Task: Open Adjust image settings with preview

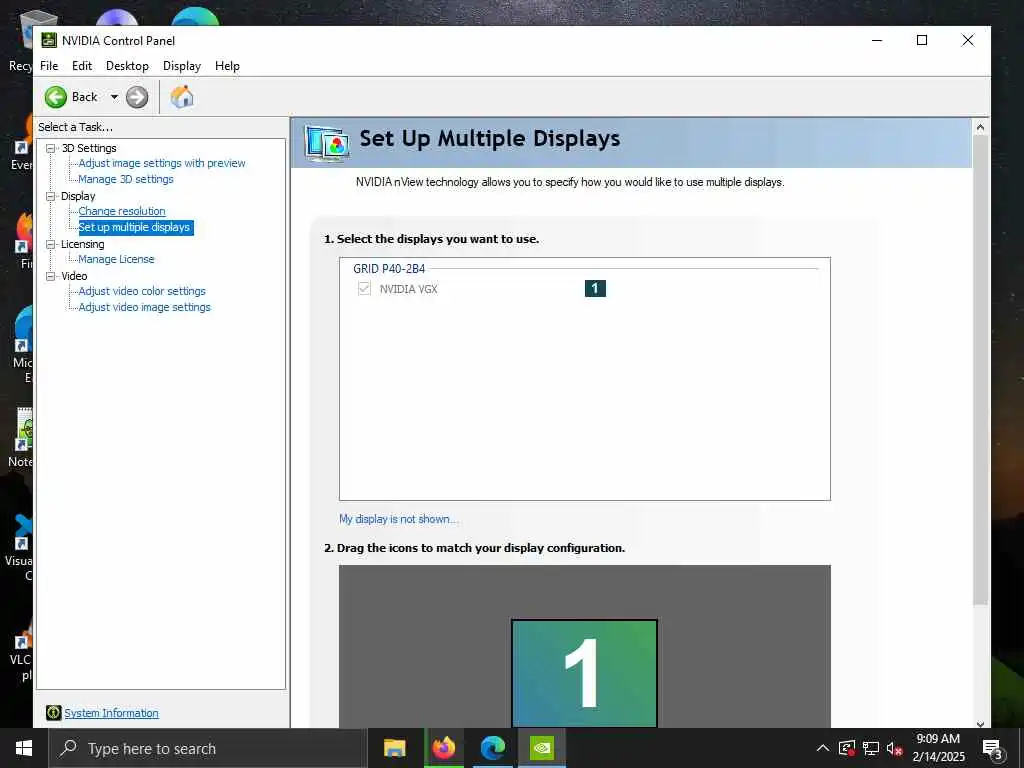Action: pos(162,163)
